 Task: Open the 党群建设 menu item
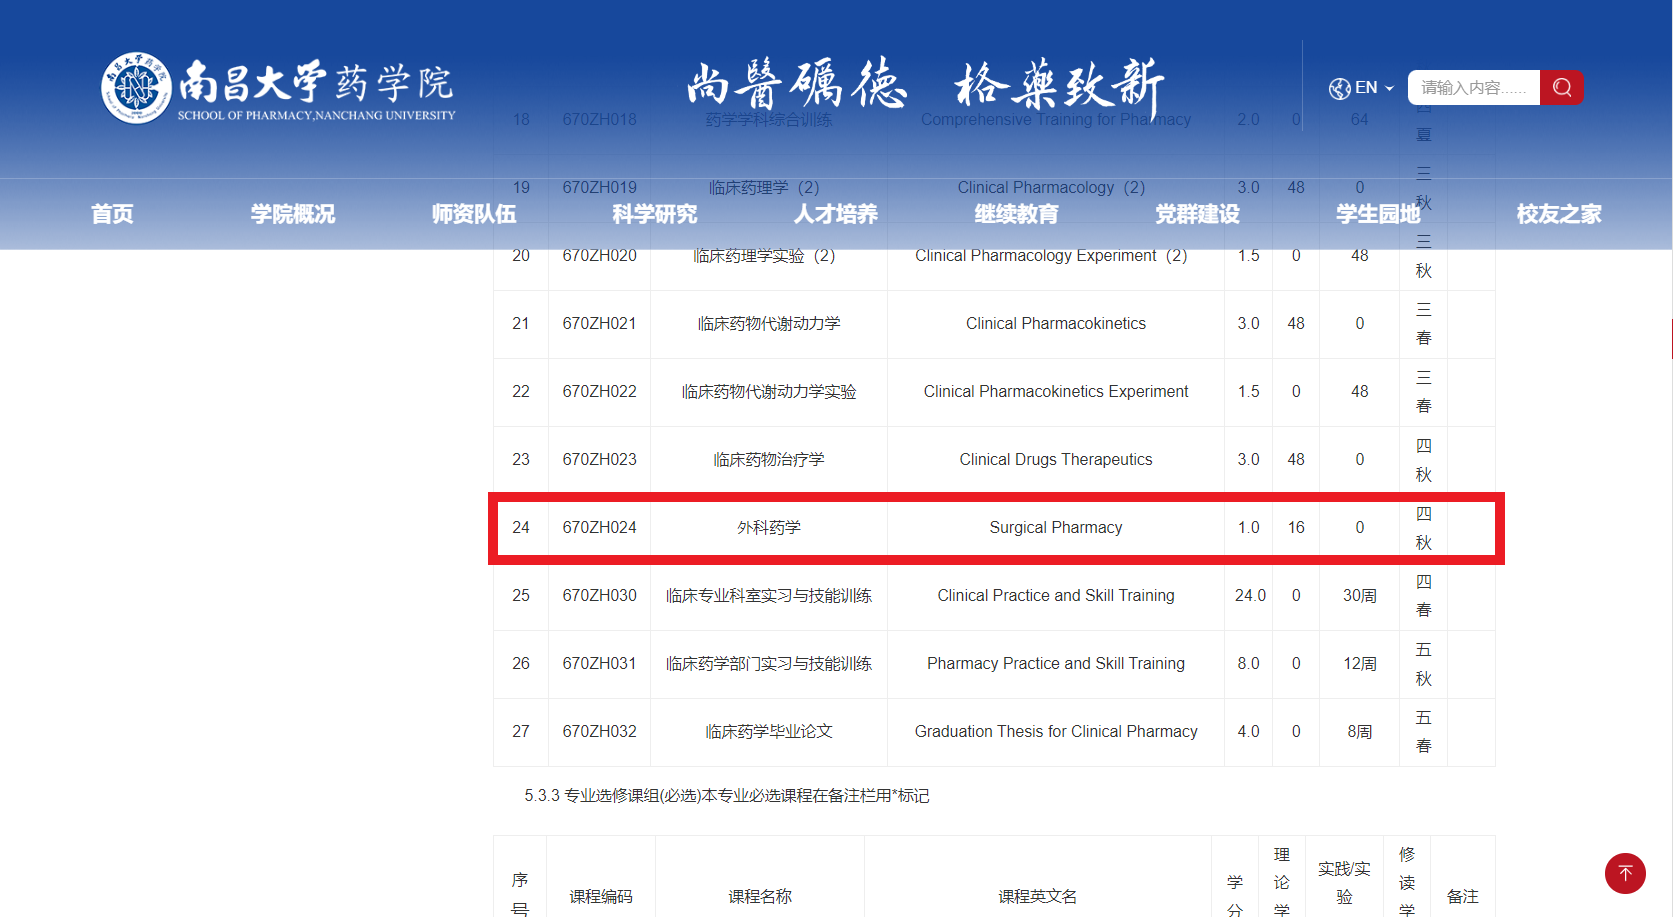[1197, 213]
